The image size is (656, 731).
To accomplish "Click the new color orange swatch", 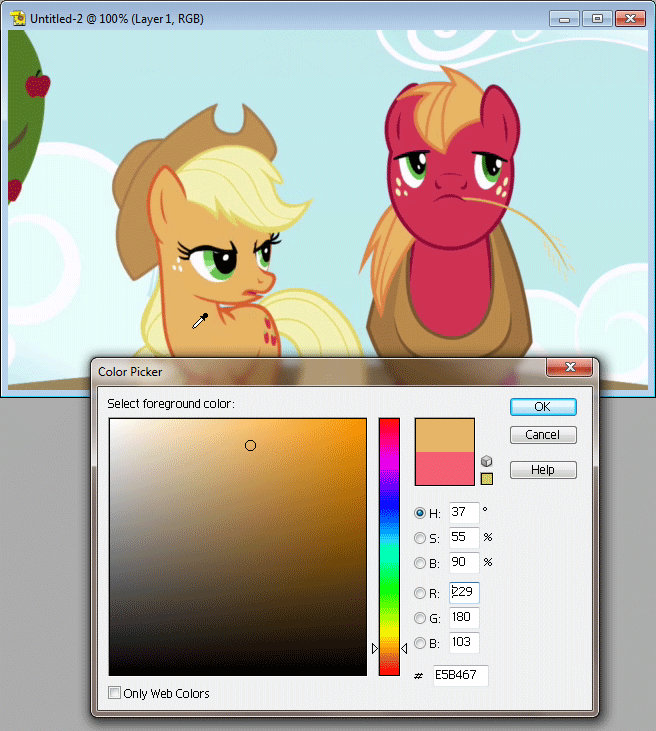I will [x=445, y=435].
